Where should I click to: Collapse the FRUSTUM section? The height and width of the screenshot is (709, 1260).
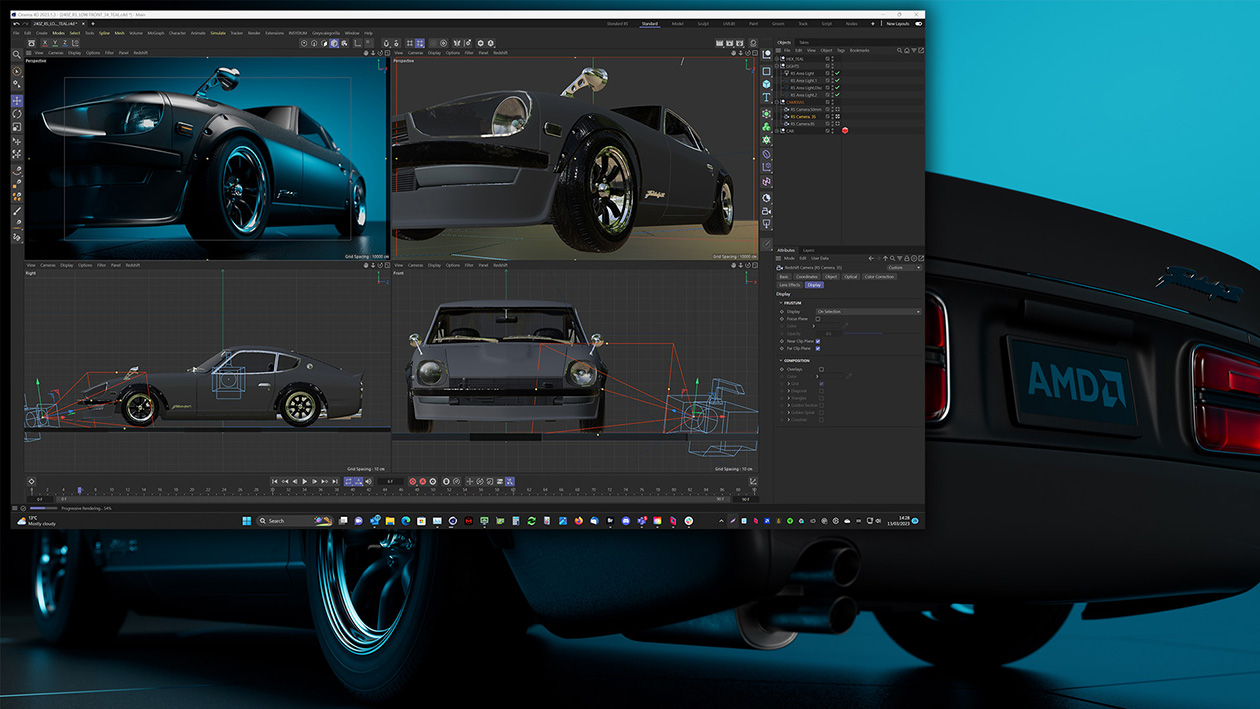tap(781, 303)
